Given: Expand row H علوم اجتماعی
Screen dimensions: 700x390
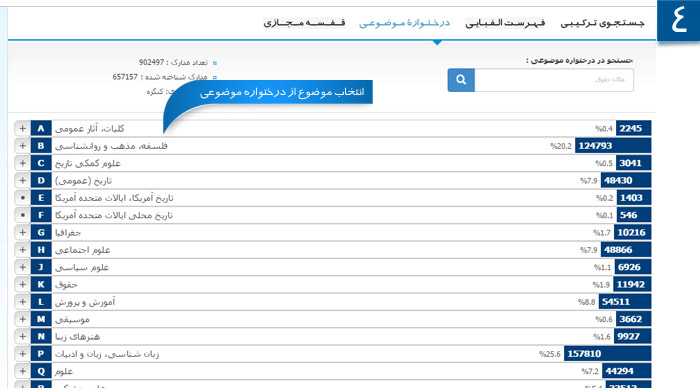Looking at the screenshot, I should click(x=22, y=250).
